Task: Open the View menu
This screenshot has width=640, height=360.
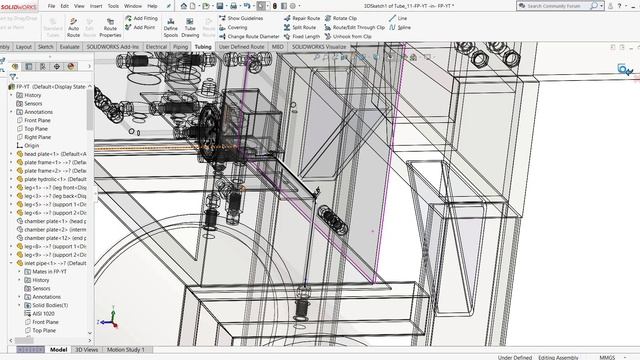Action: 79,6
